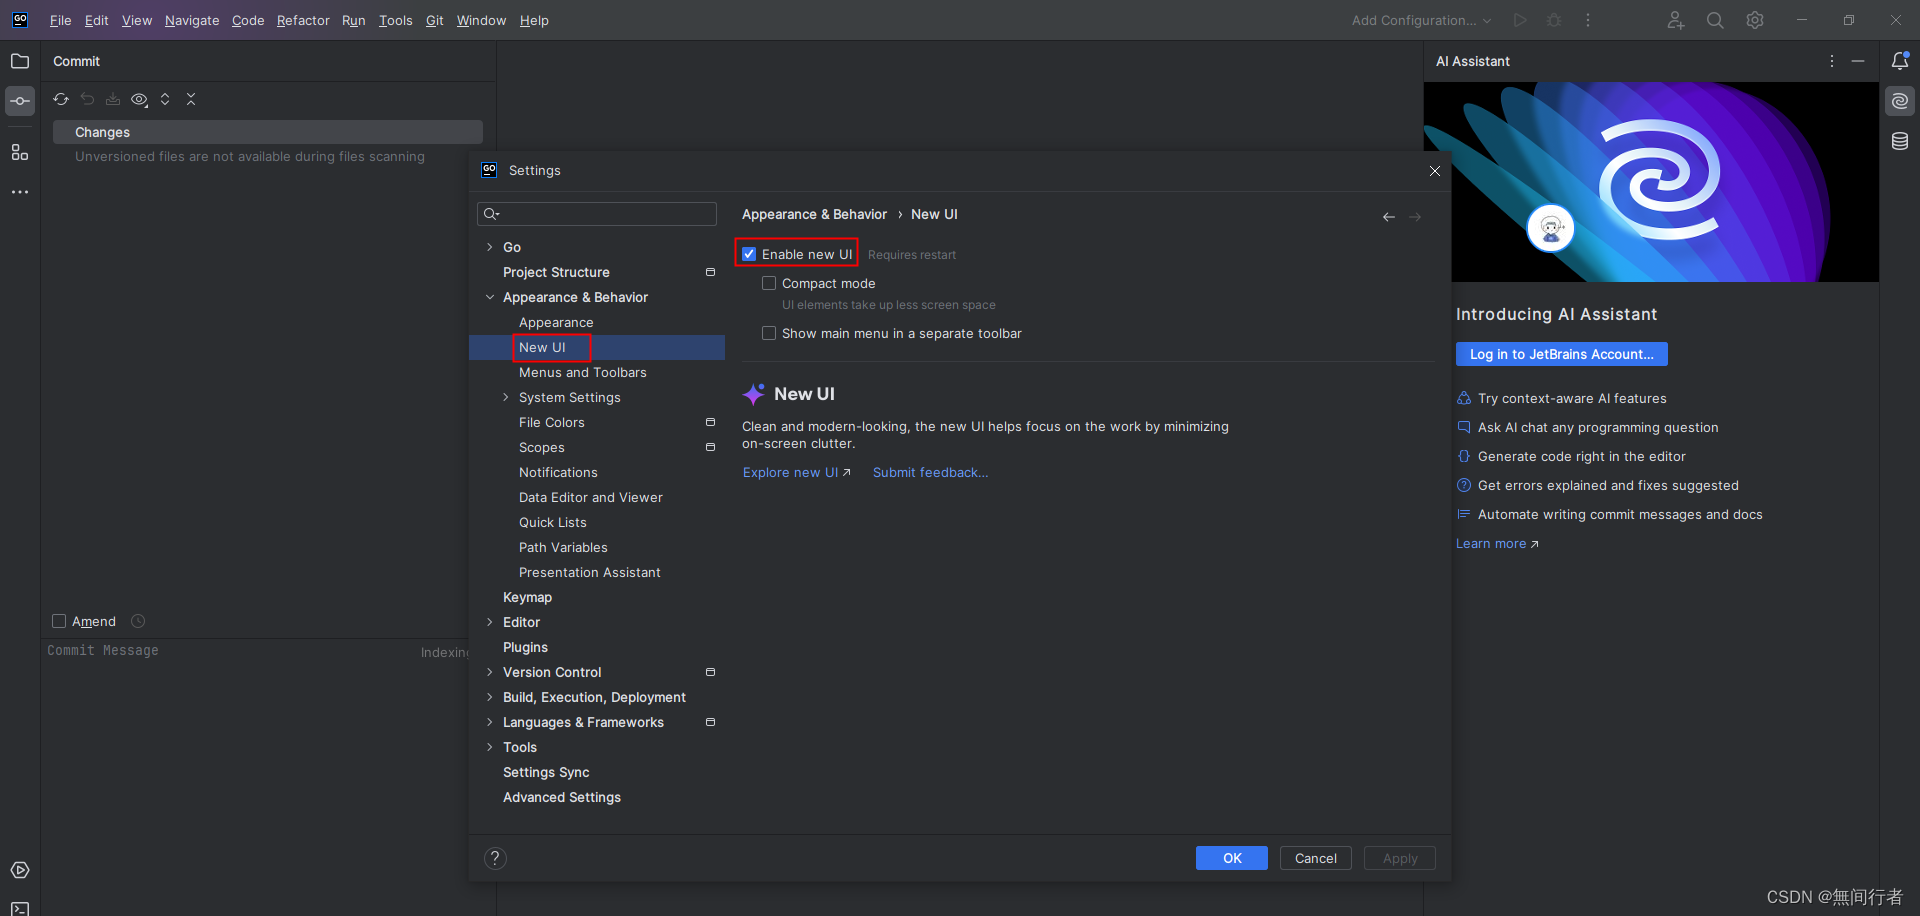Click the Refresh changes icon
The height and width of the screenshot is (916, 1920).
click(x=61, y=99)
